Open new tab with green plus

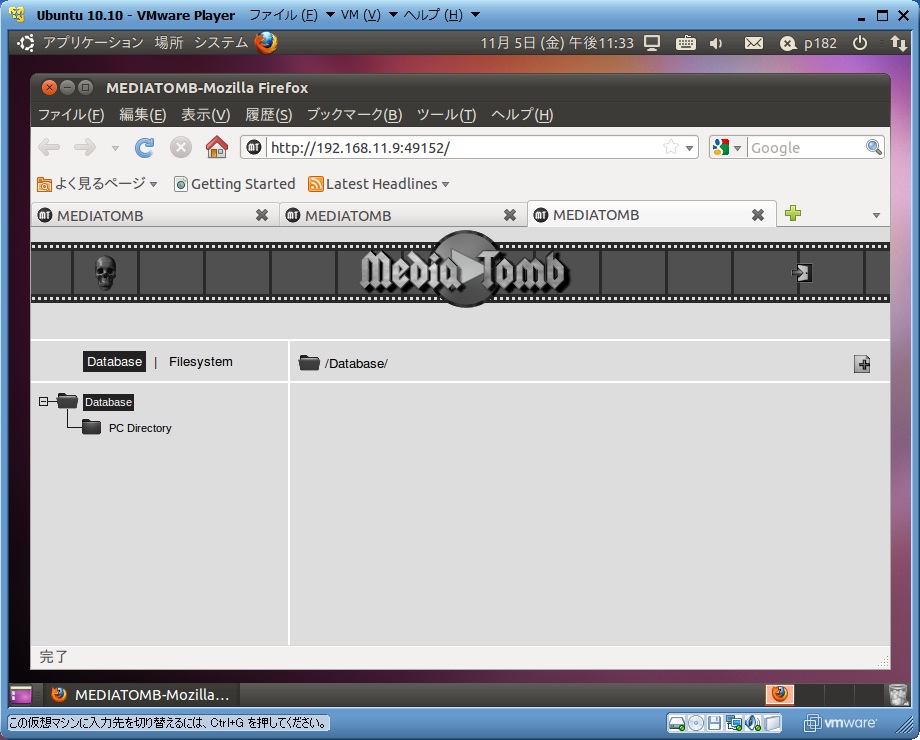click(793, 213)
